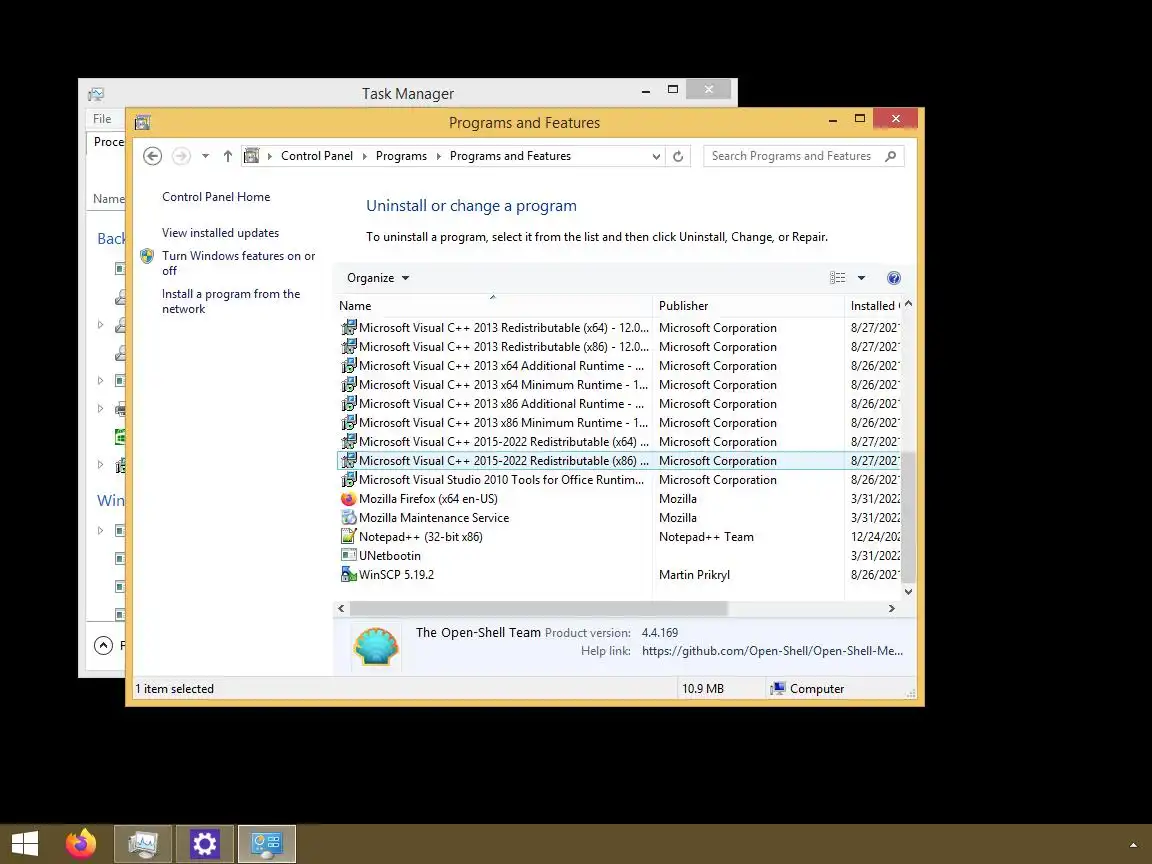Open the recent locations dropdown arrow
Image resolution: width=1152 pixels, height=864 pixels.
(x=206, y=156)
